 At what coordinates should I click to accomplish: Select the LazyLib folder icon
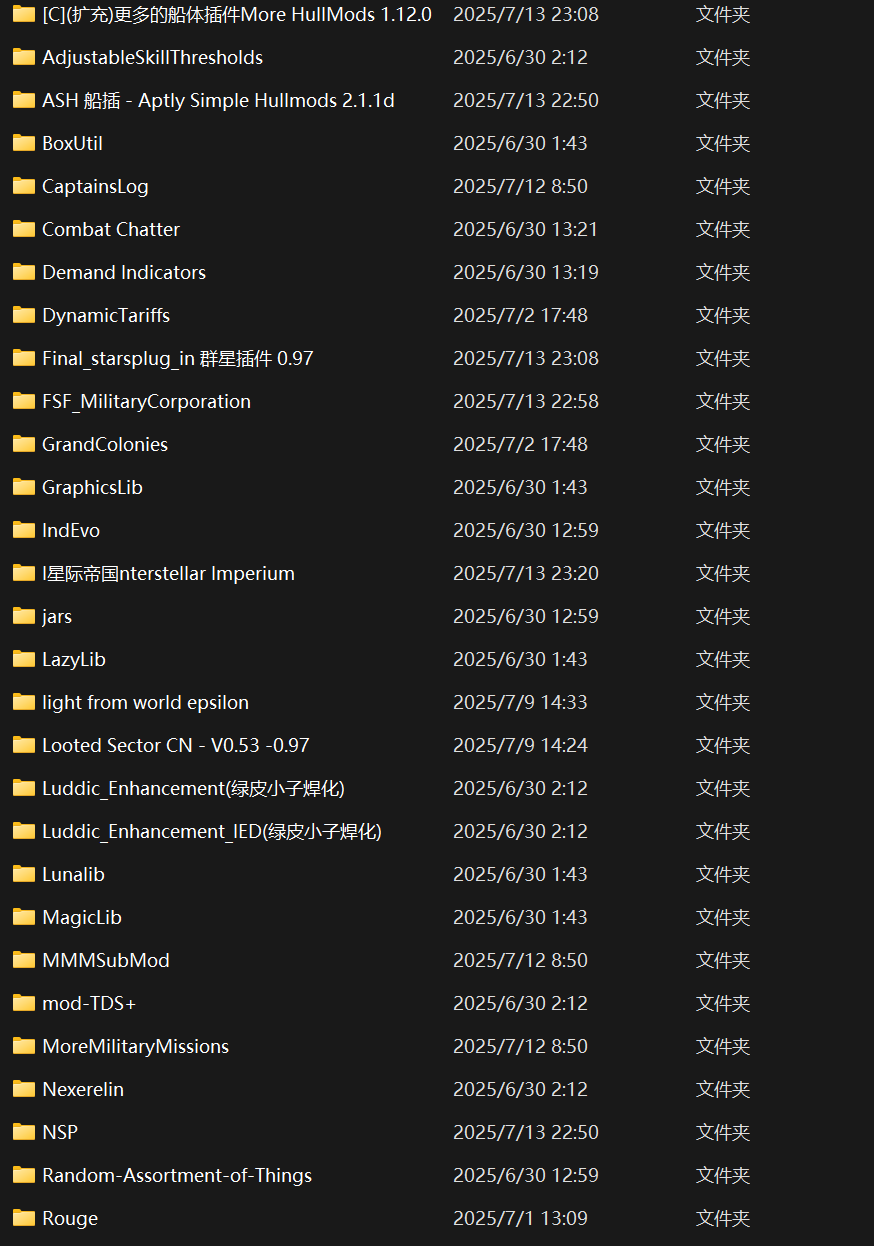click(x=24, y=659)
